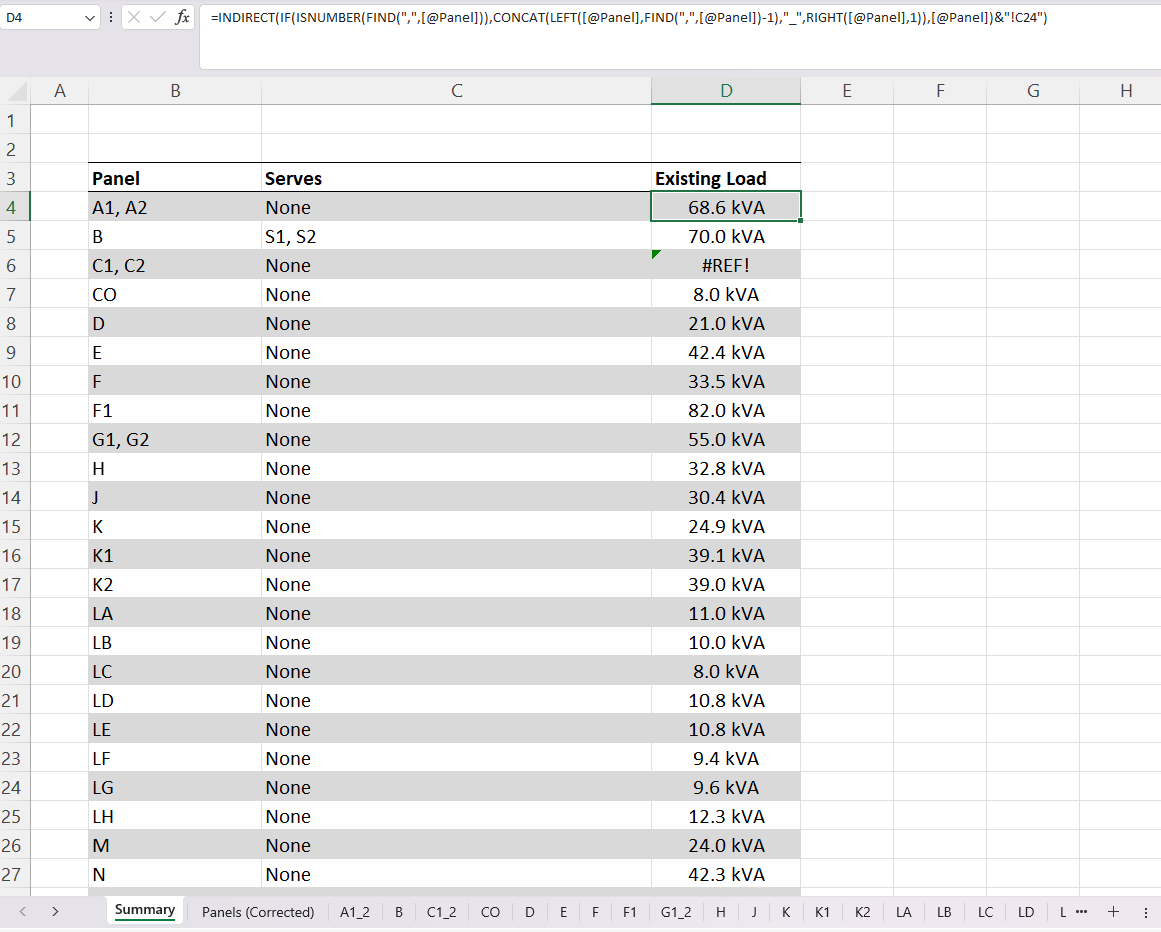The height and width of the screenshot is (932, 1161).
Task: Switch to the A1_2 sheet tab
Action: [355, 911]
